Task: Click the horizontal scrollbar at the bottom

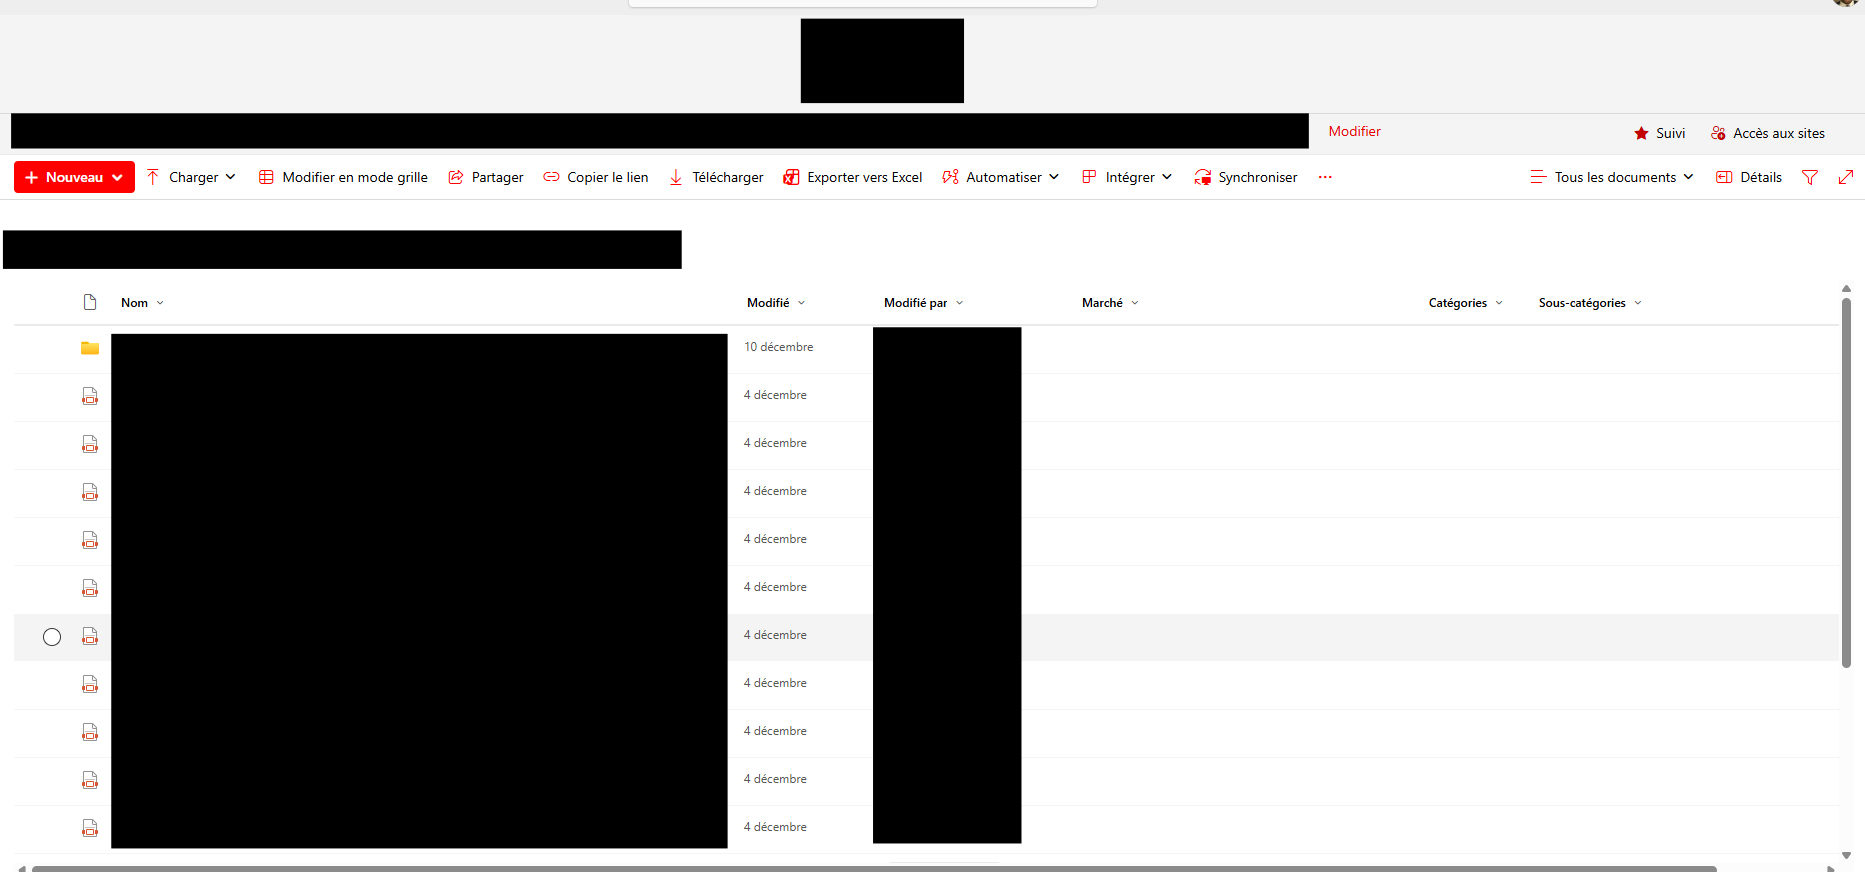Action: tap(874, 868)
